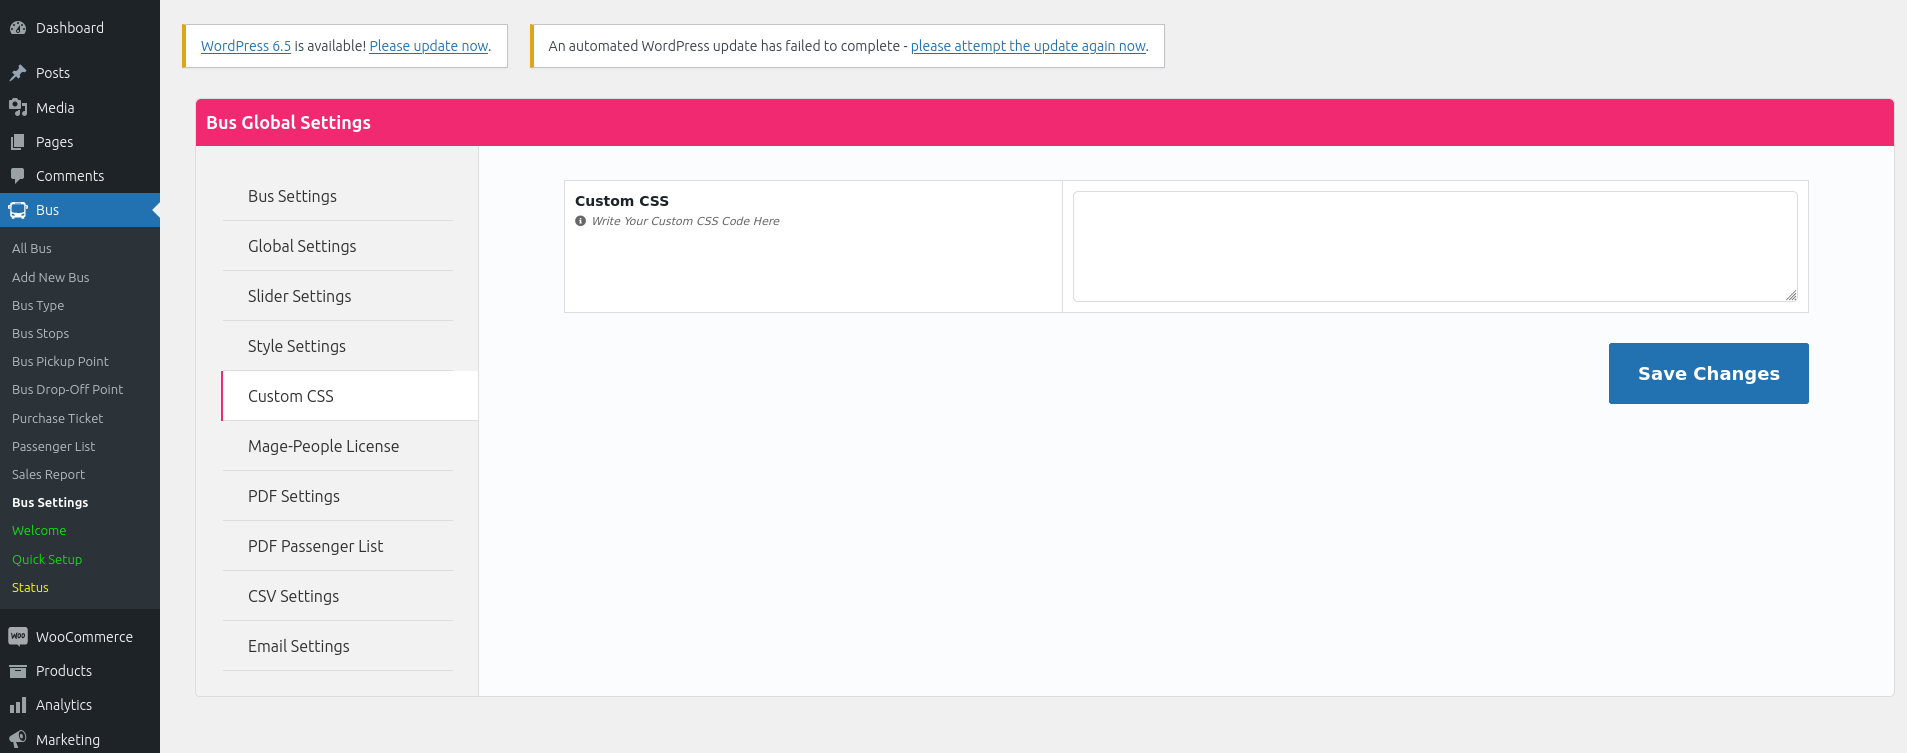1907x753 pixels.
Task: Click the Comments speech bubble icon
Action: click(x=18, y=176)
